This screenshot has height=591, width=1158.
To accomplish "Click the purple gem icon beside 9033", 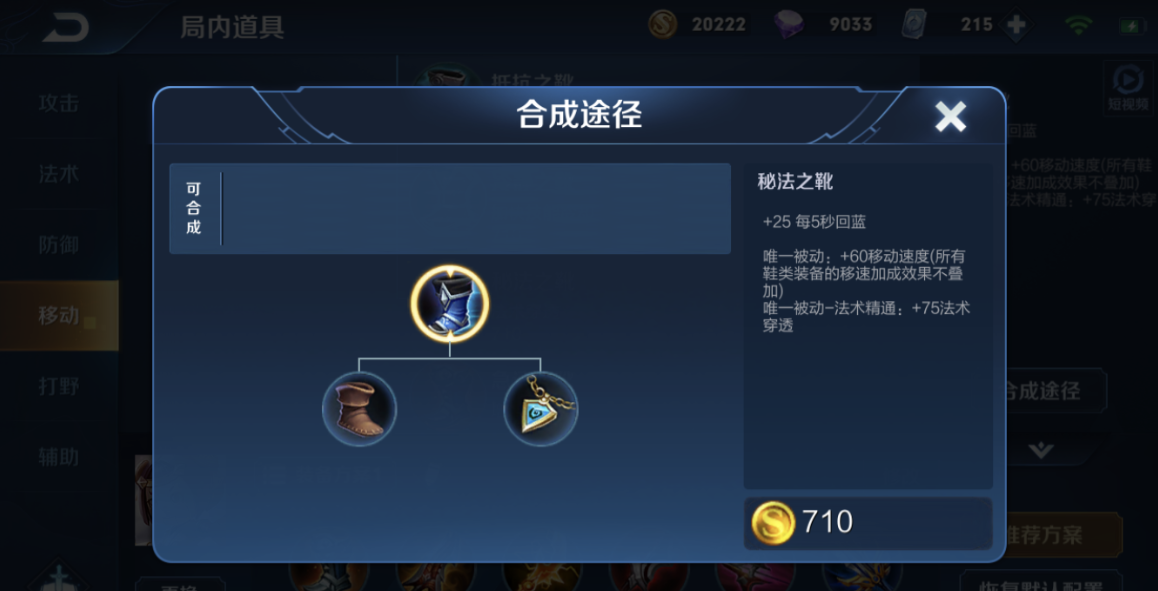I will coord(789,25).
